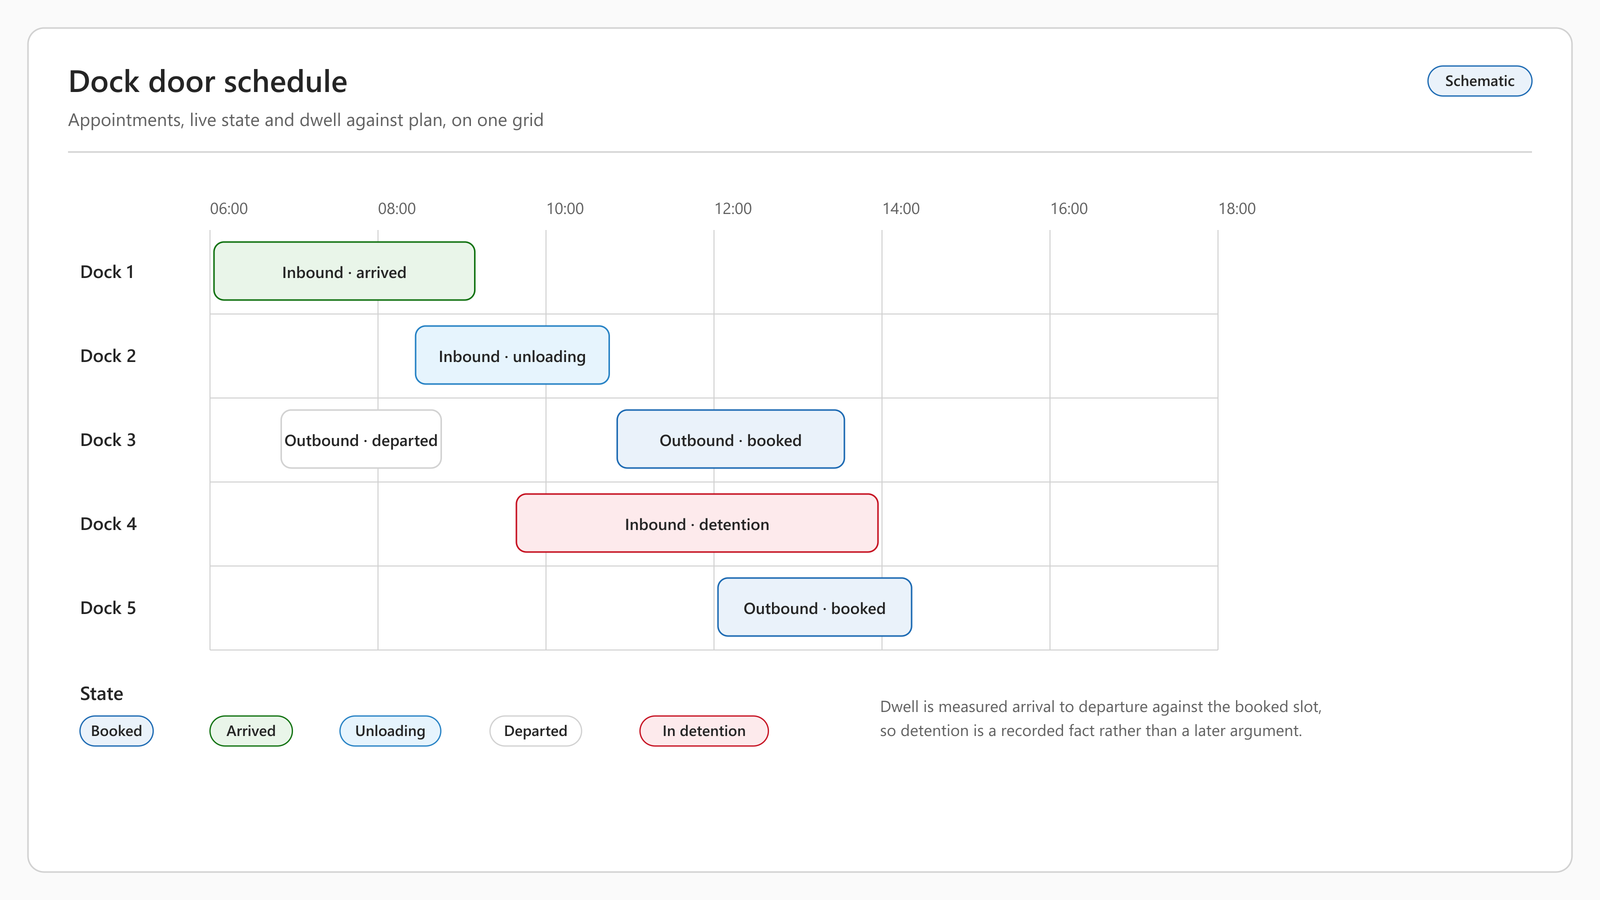The image size is (1600, 900).
Task: Click the State legend heading
Action: (102, 694)
